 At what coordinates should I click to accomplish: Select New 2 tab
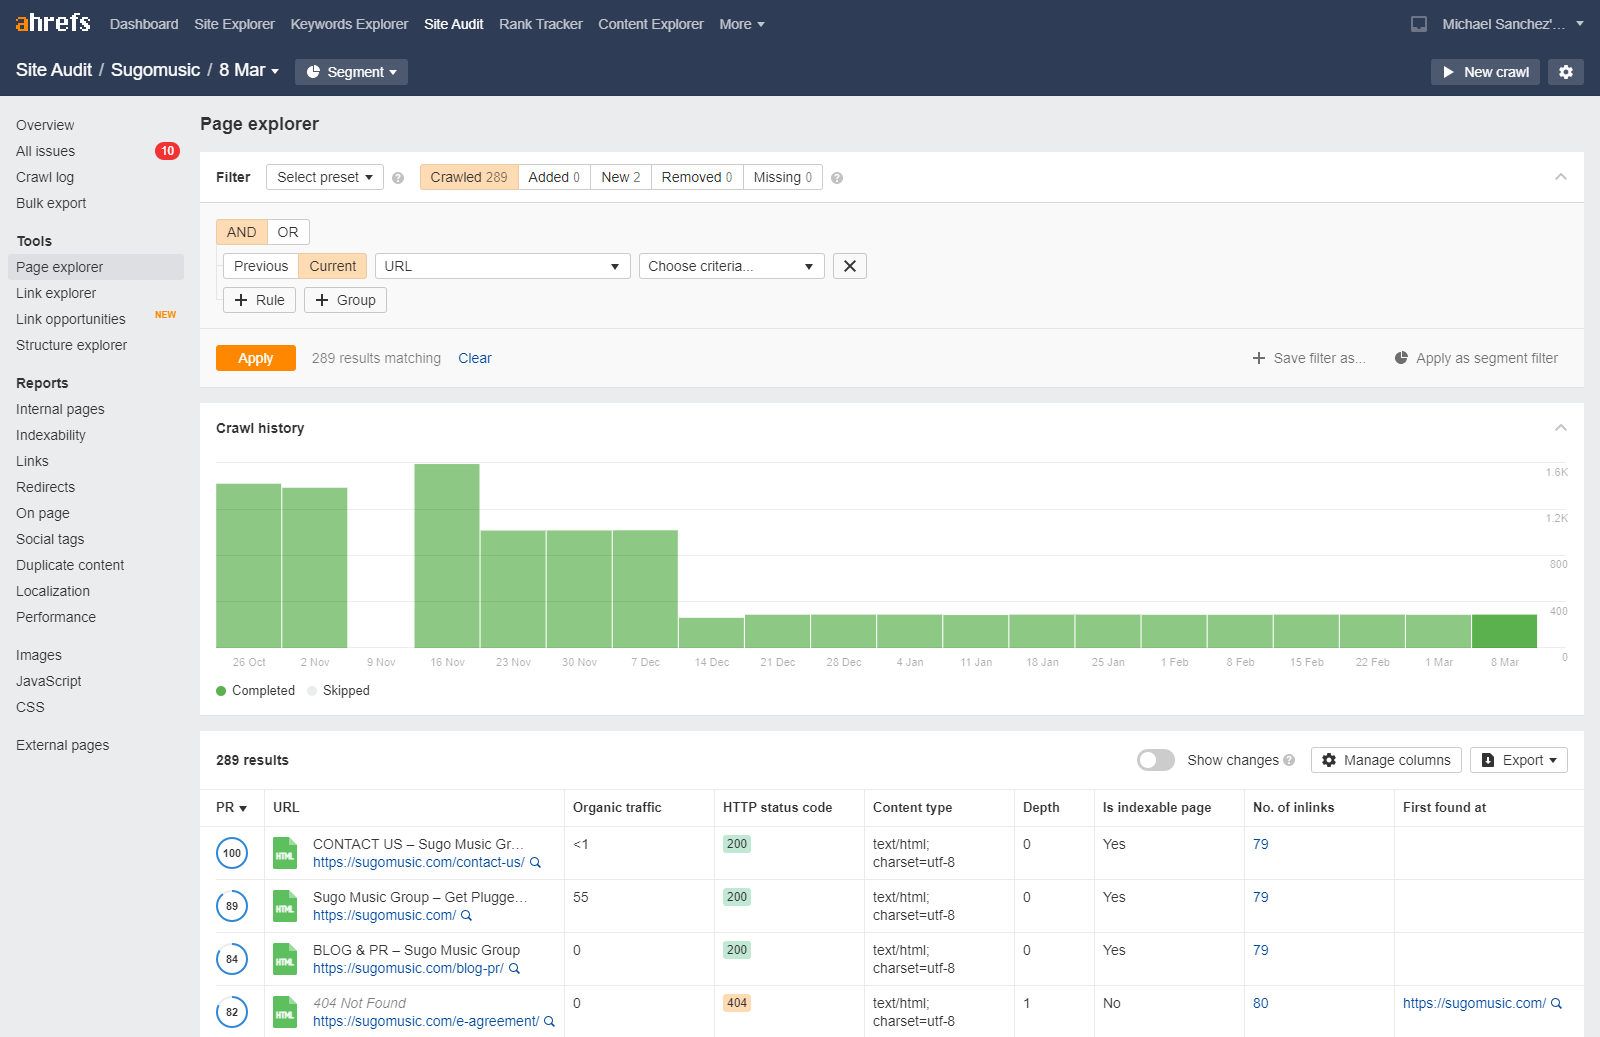coord(621,177)
